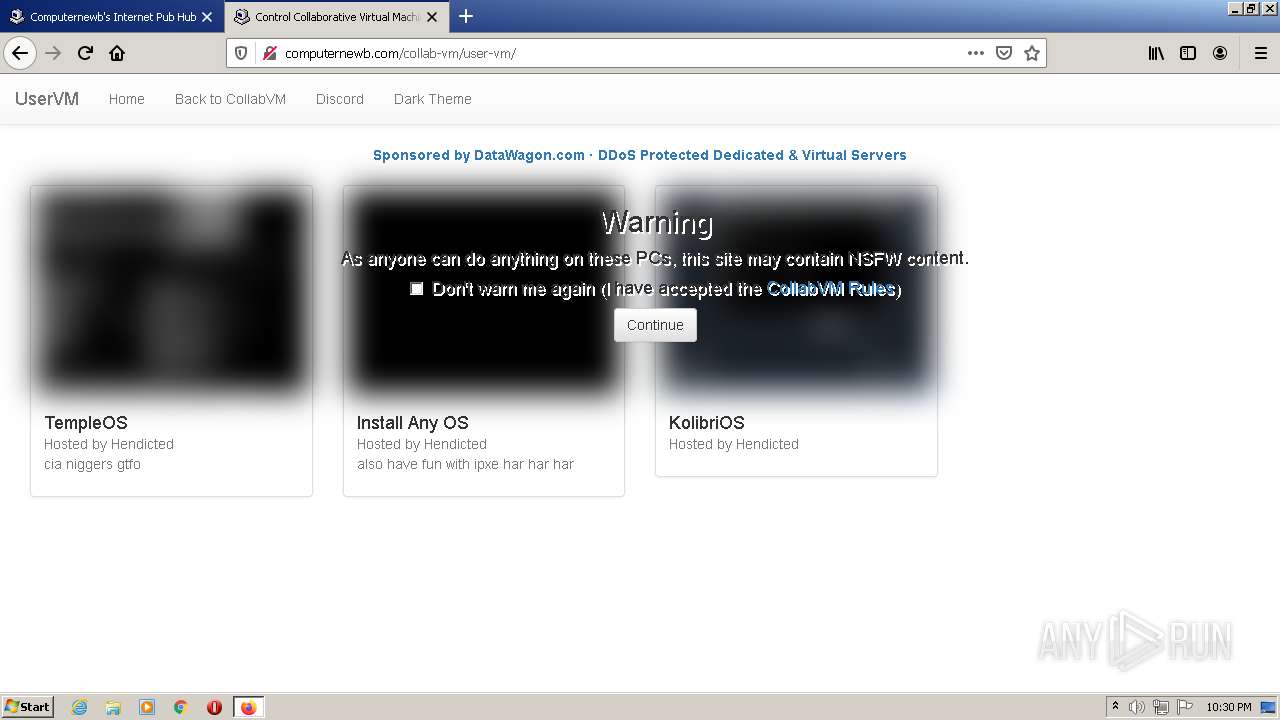Screen dimensions: 1280x720
Task: Open the Install Any OS thumbnail
Action: [483, 291]
